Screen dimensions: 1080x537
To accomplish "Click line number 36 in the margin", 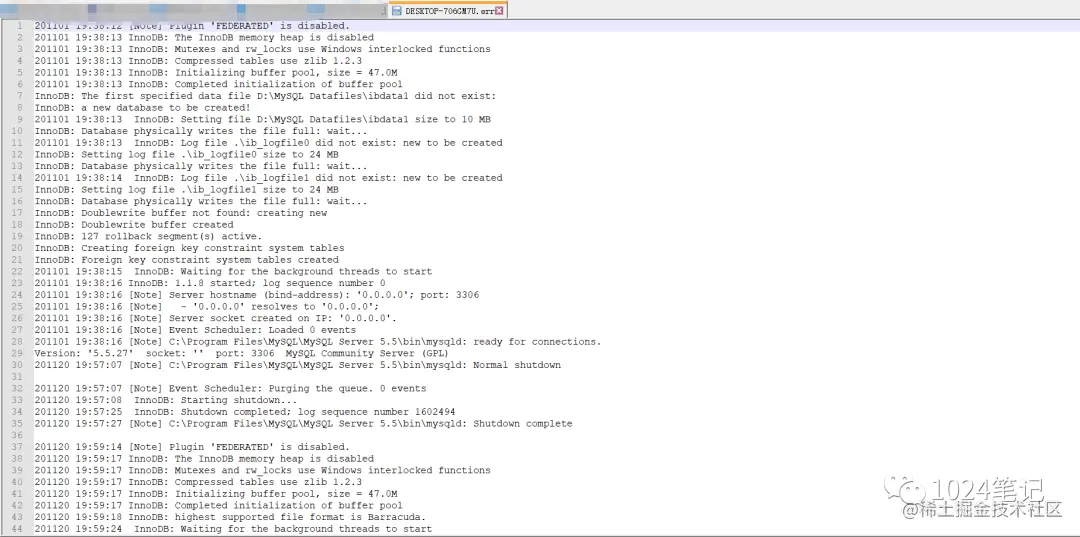I will point(18,435).
